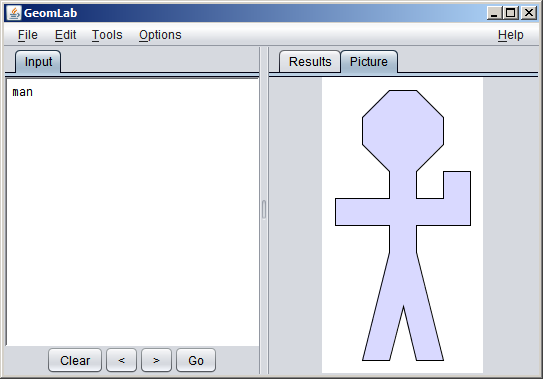
Task: Go to next history entry with > button
Action: click(x=156, y=360)
